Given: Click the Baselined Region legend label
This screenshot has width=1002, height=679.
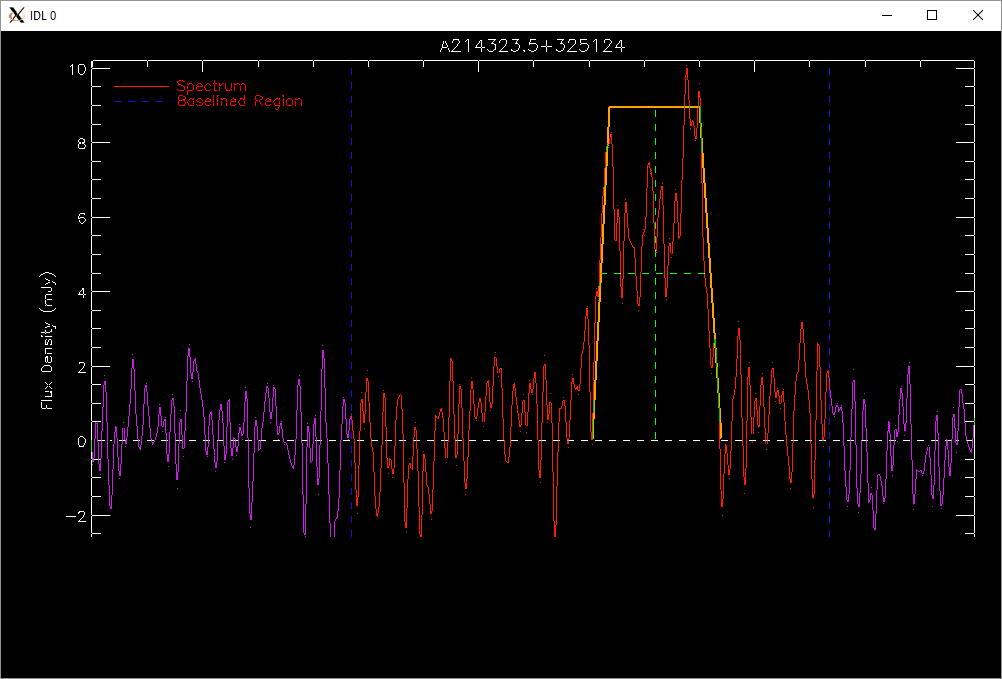Looking at the screenshot, I should click(x=240, y=101).
